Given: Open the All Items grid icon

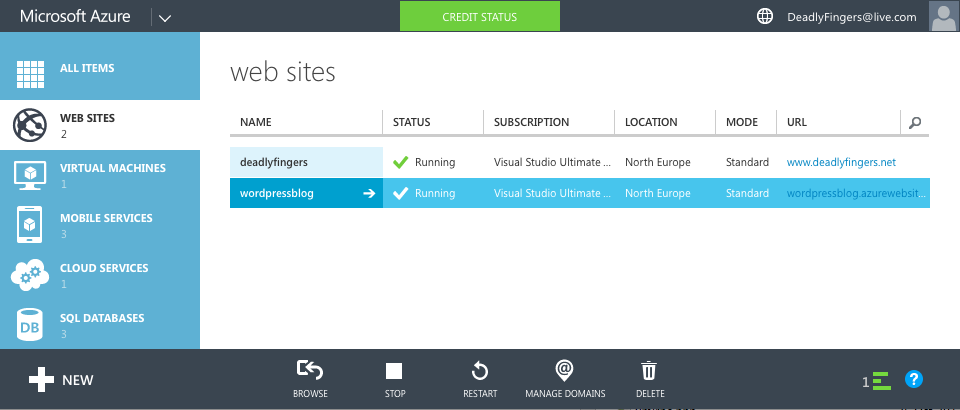Looking at the screenshot, I should (x=30, y=75).
